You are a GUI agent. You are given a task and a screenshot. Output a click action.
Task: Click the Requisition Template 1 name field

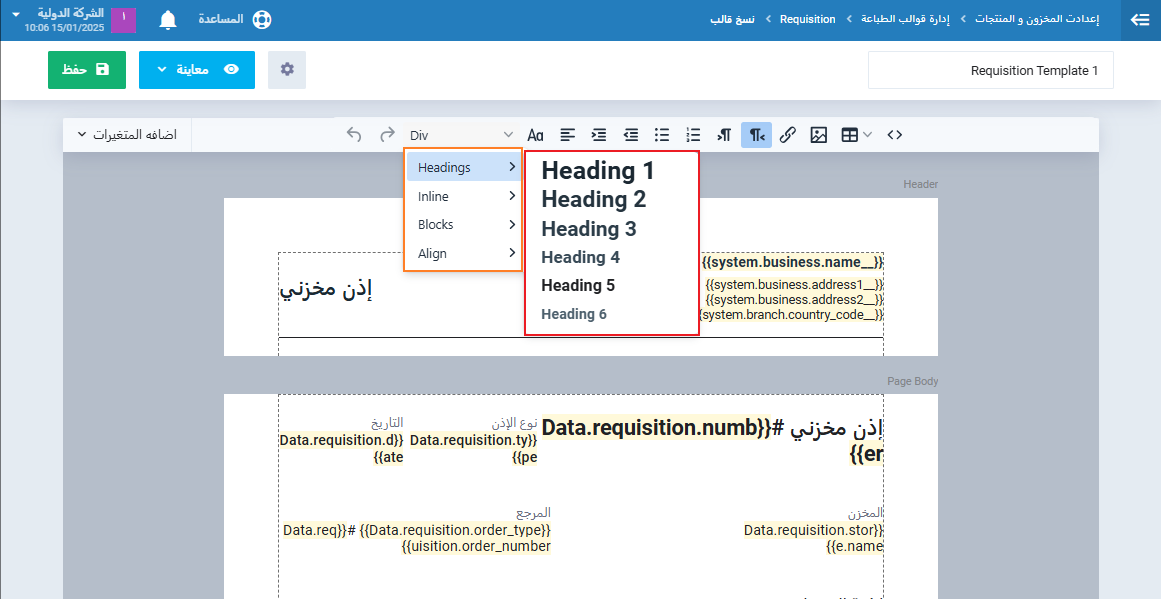click(990, 71)
